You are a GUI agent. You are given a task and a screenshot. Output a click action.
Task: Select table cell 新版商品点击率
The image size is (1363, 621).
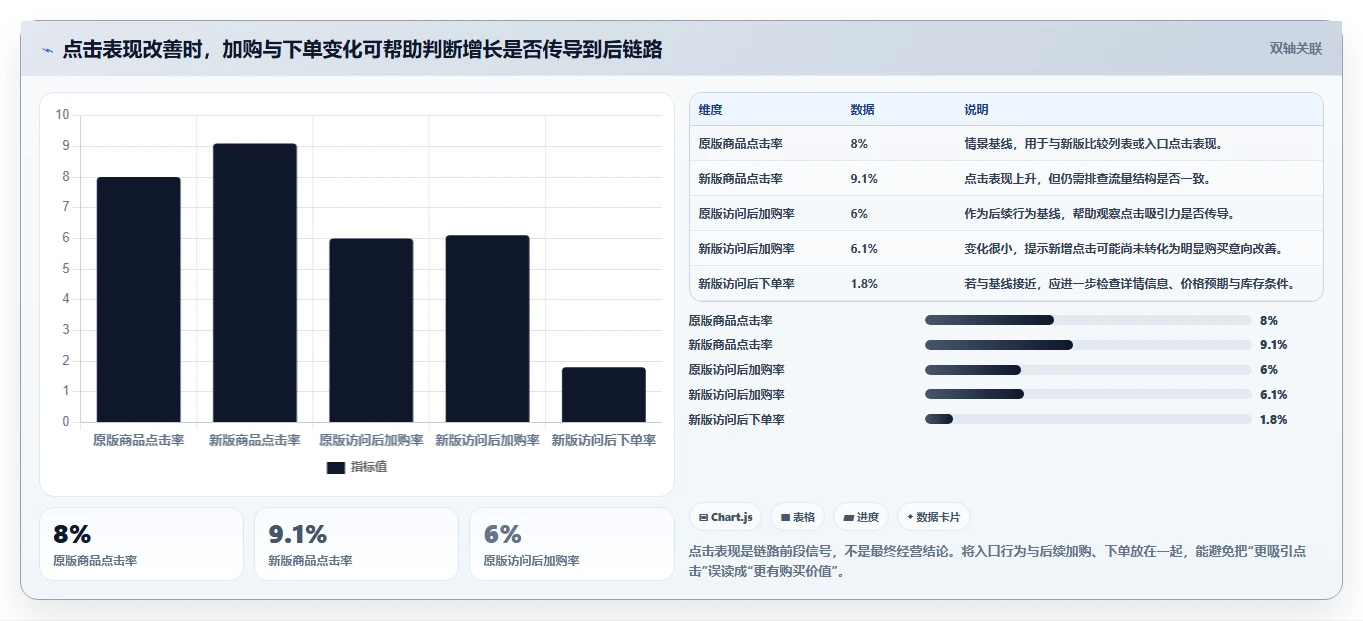tap(740, 179)
